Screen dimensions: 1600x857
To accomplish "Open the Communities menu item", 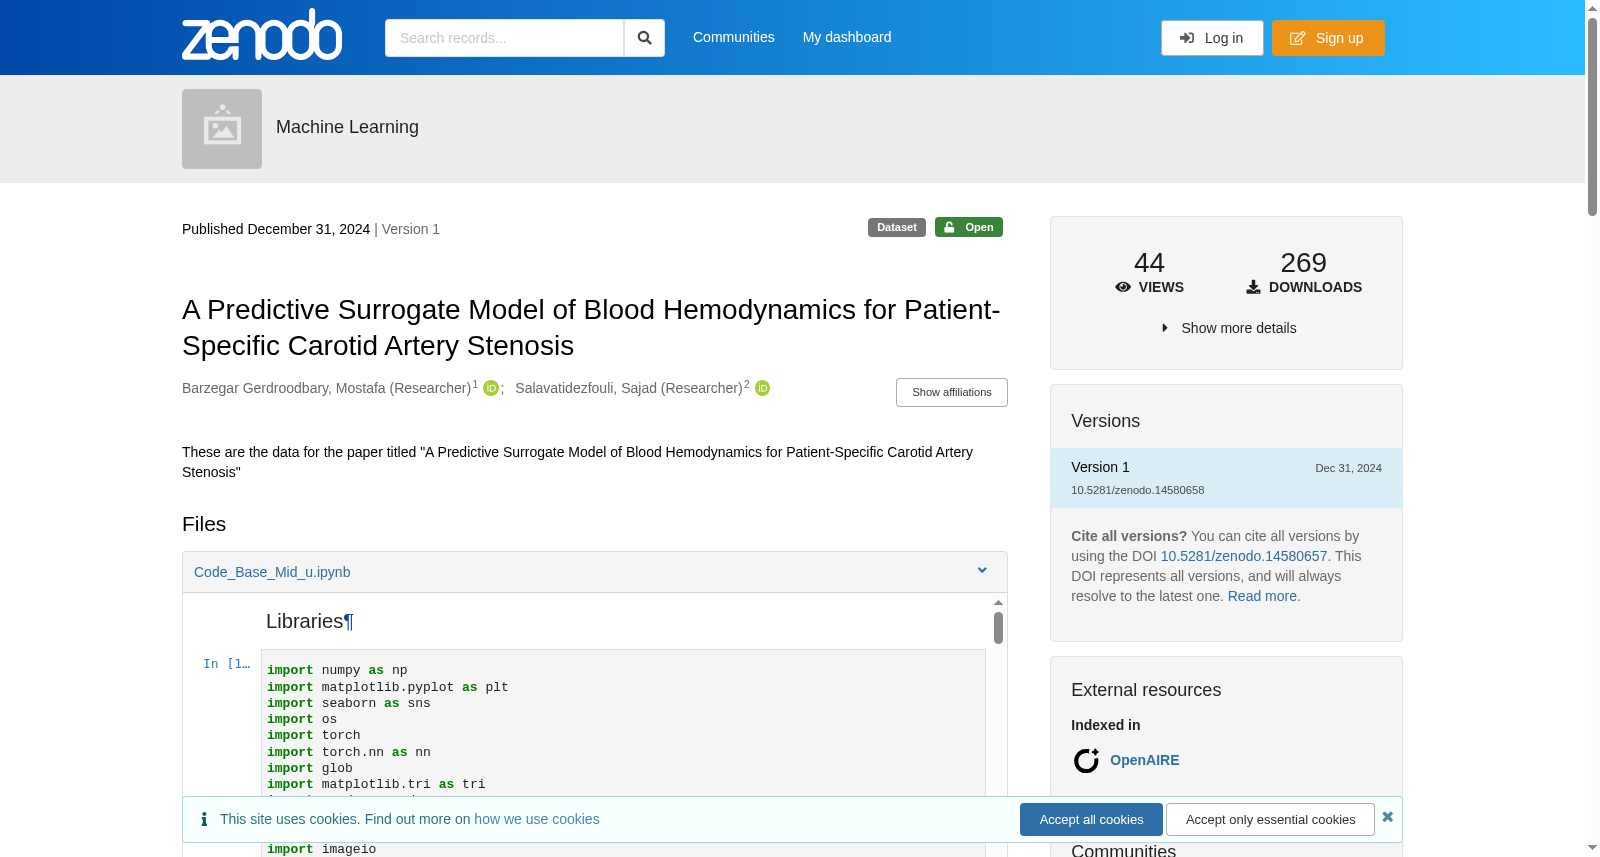I will [x=734, y=37].
